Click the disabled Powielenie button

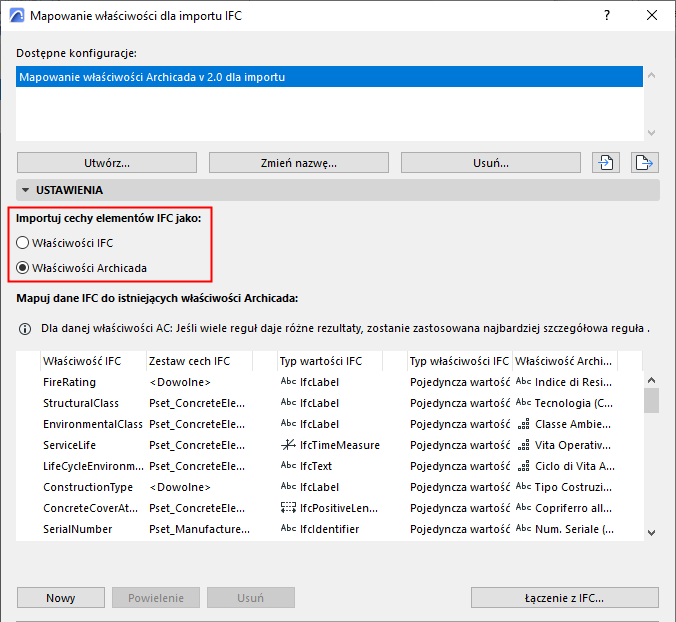pyautogui.click(x=156, y=597)
